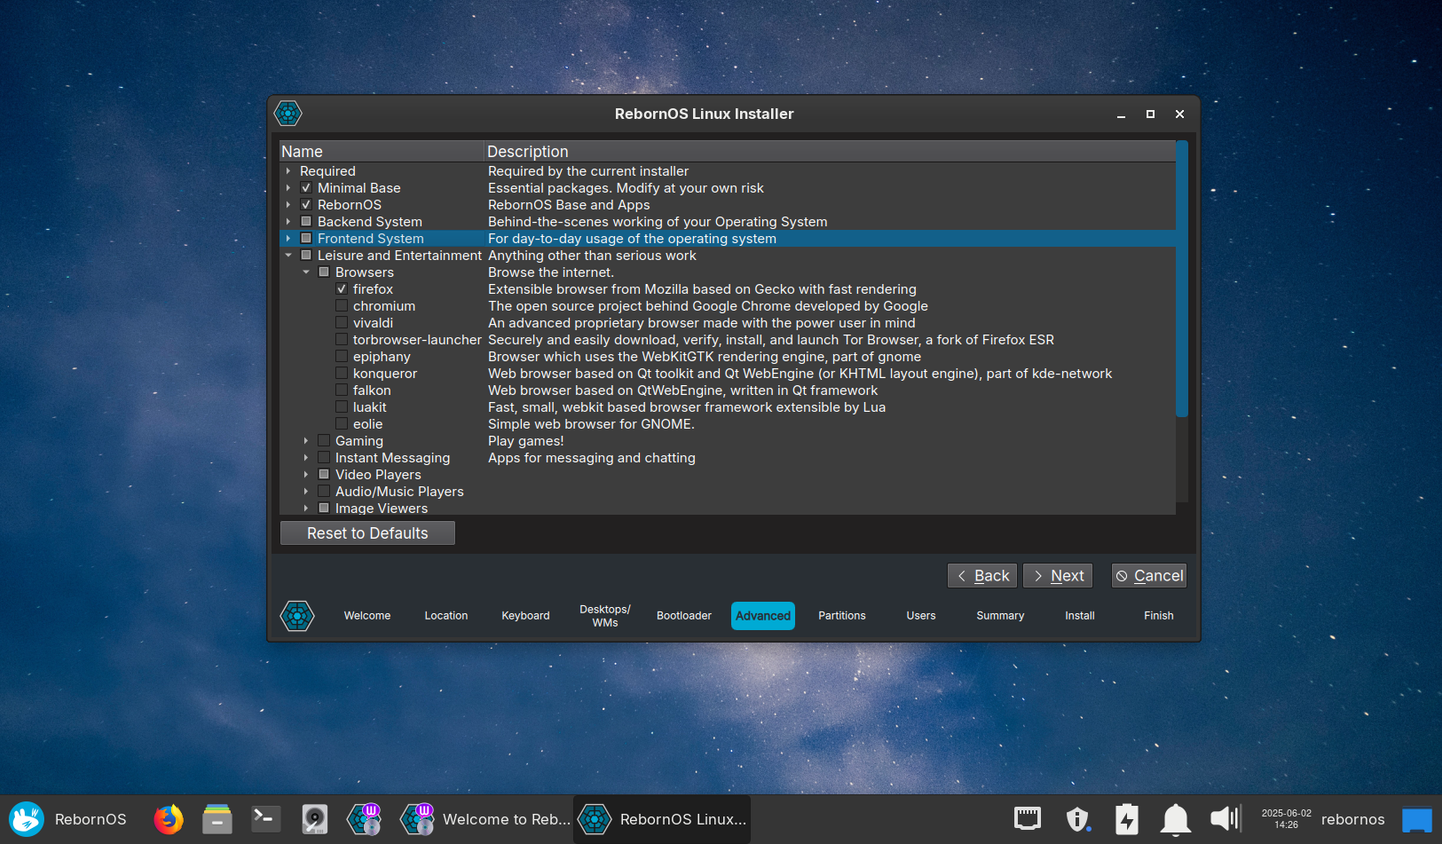Select the Image Viewers tree row

point(728,508)
